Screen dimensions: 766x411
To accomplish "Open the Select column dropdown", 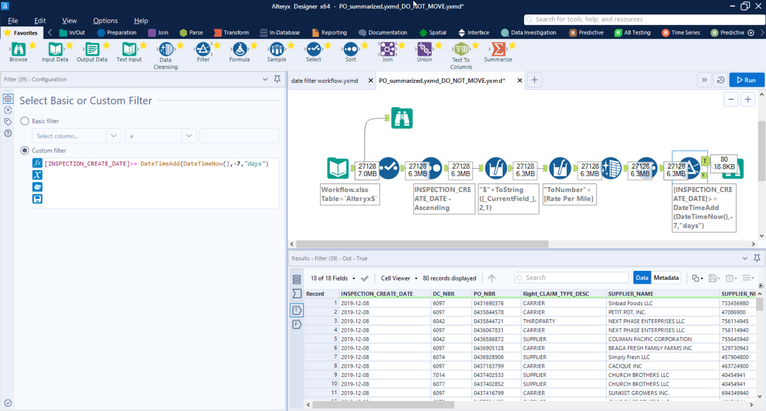I will [77, 136].
